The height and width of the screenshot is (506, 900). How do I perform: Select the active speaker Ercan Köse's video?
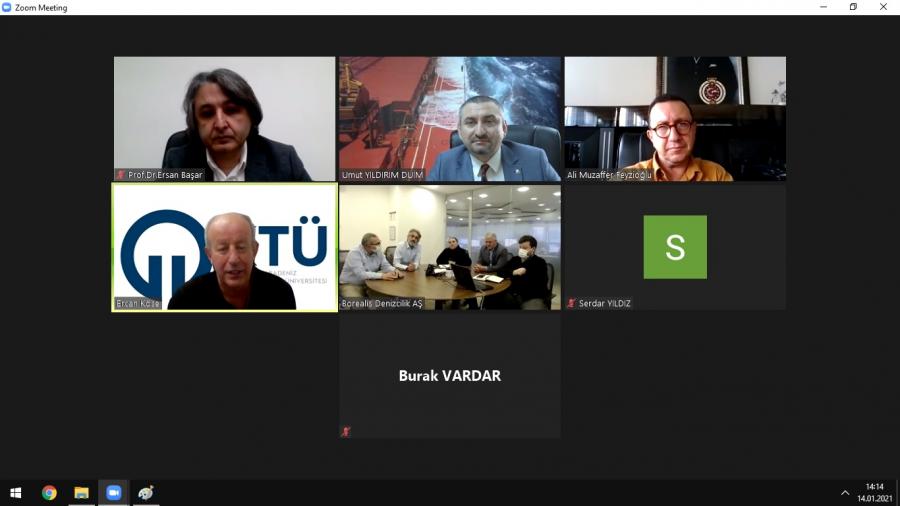click(x=224, y=247)
